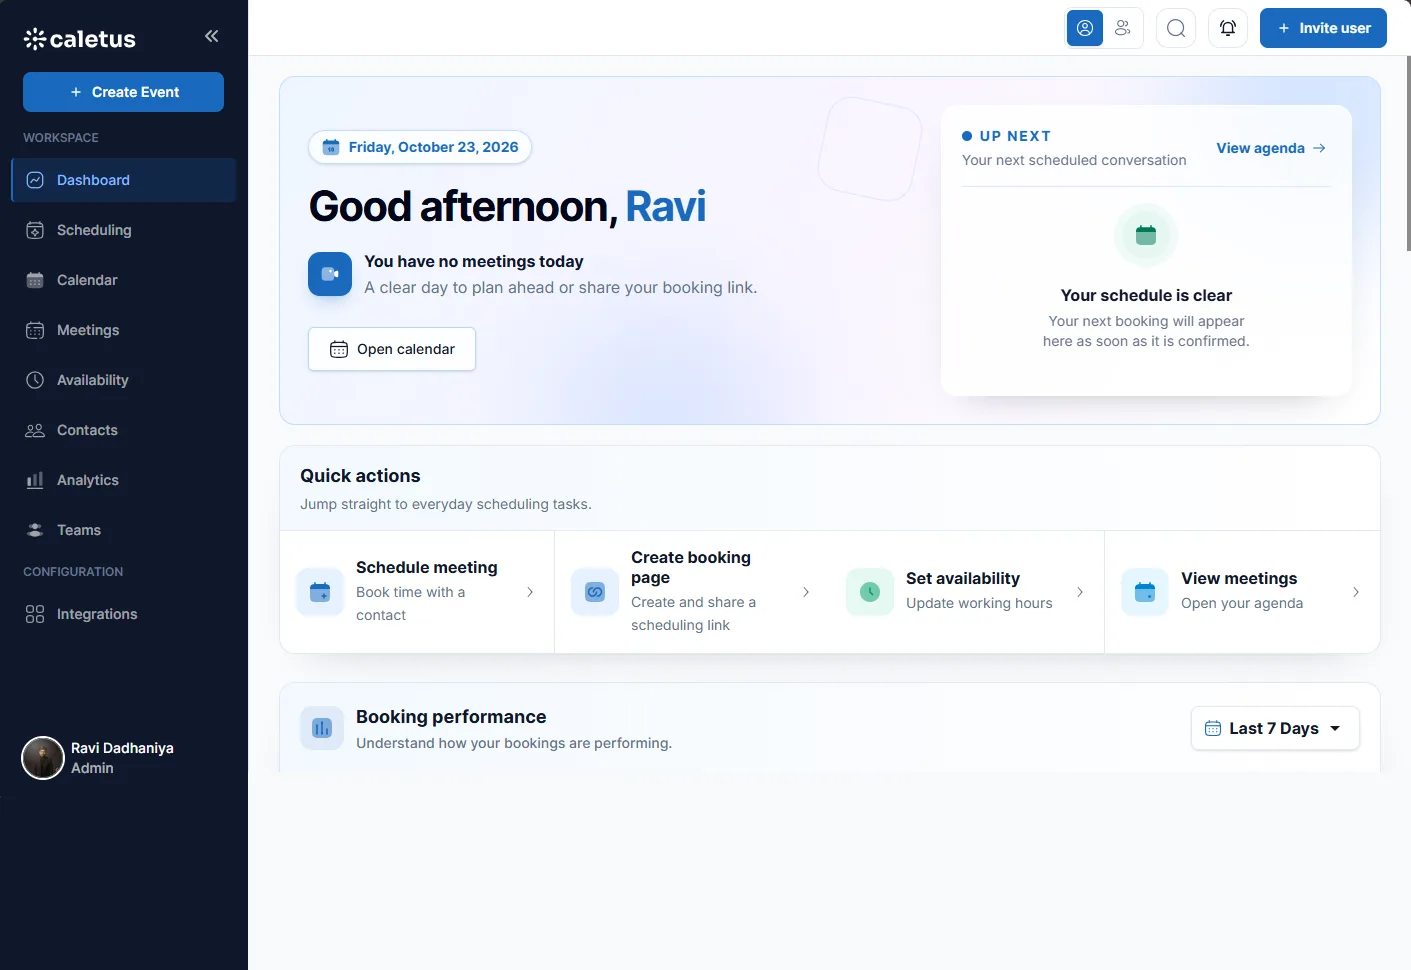Viewport: 1411px width, 970px height.
Task: Click the Create Event button
Action: [123, 92]
